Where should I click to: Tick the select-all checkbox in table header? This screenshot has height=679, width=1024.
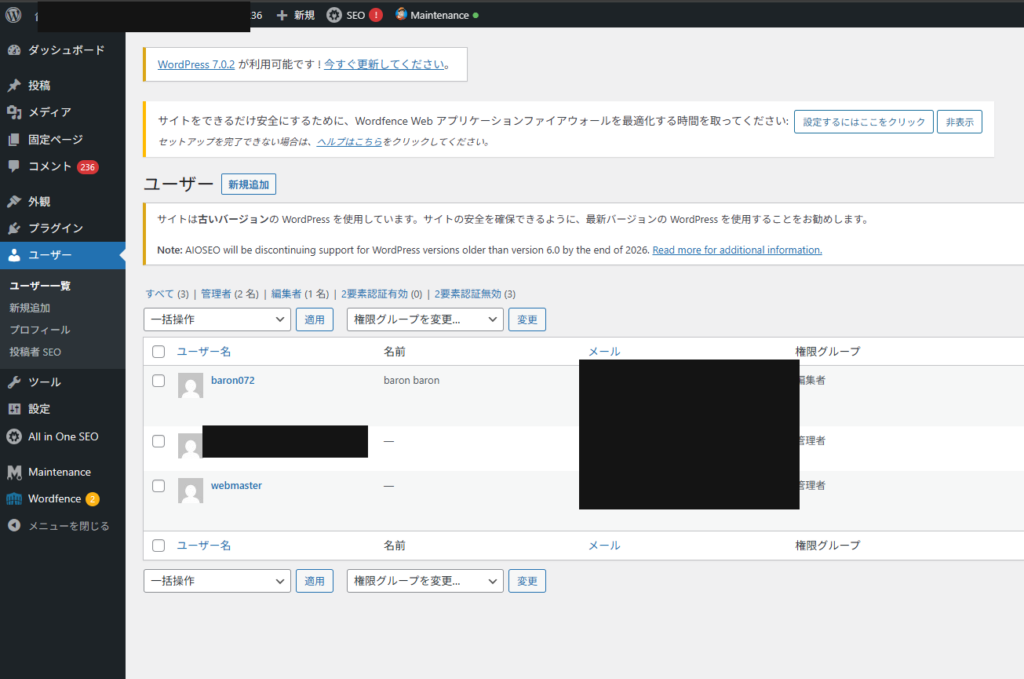159,352
